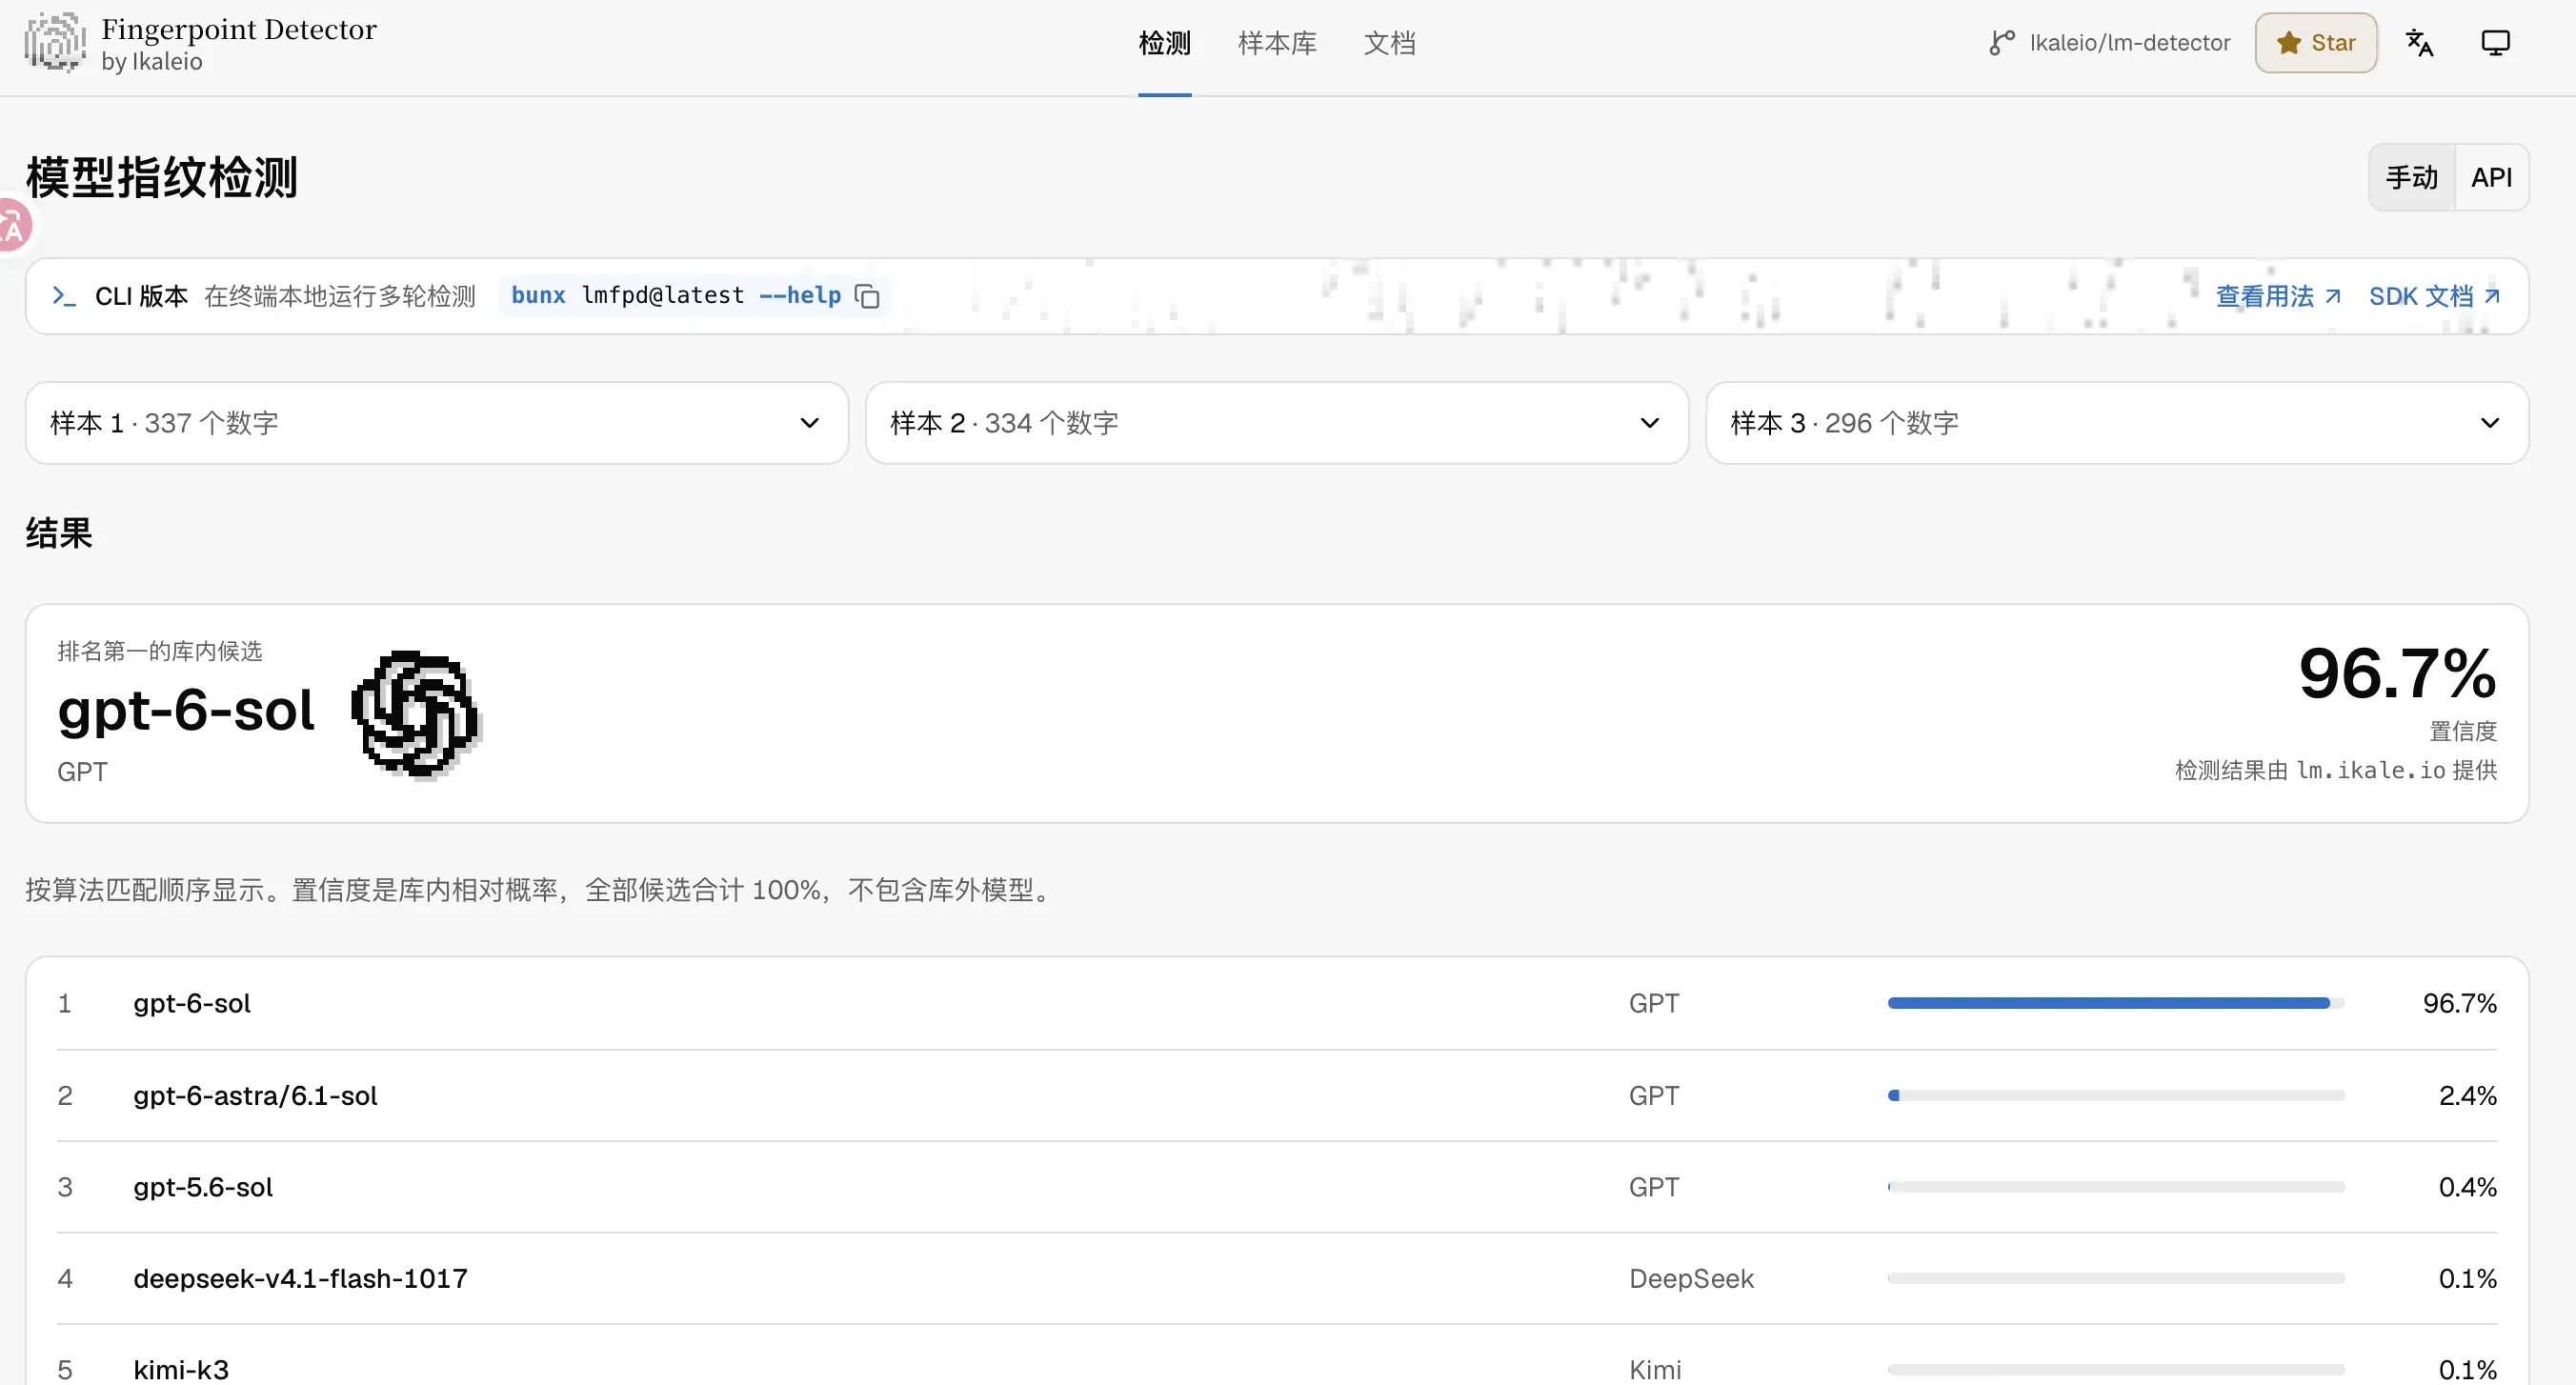Click the gpt-6-astra/6.1-sol 2.4% confidence bar

point(2115,1095)
